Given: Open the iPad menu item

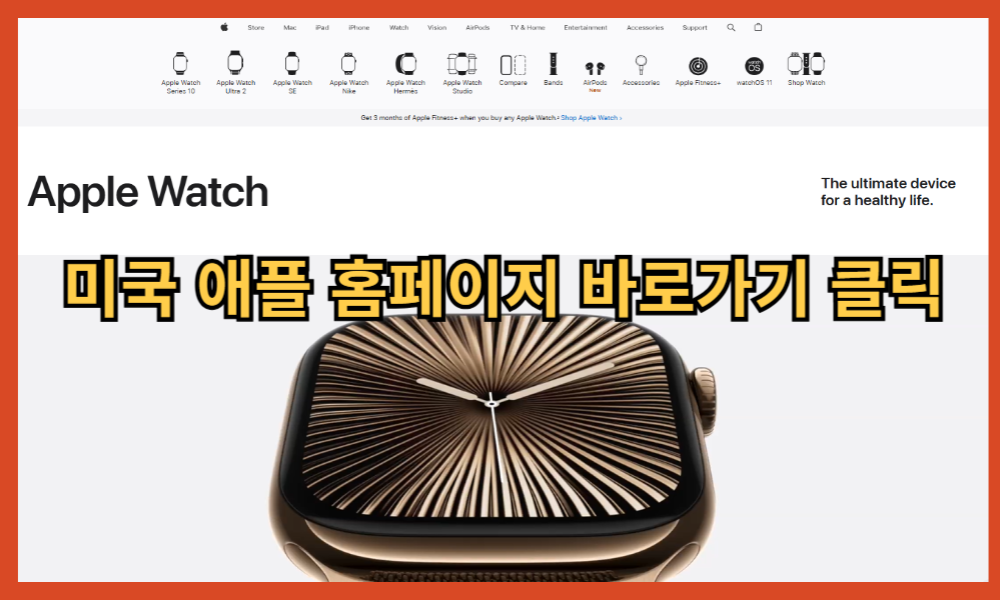Looking at the screenshot, I should pos(322,27).
